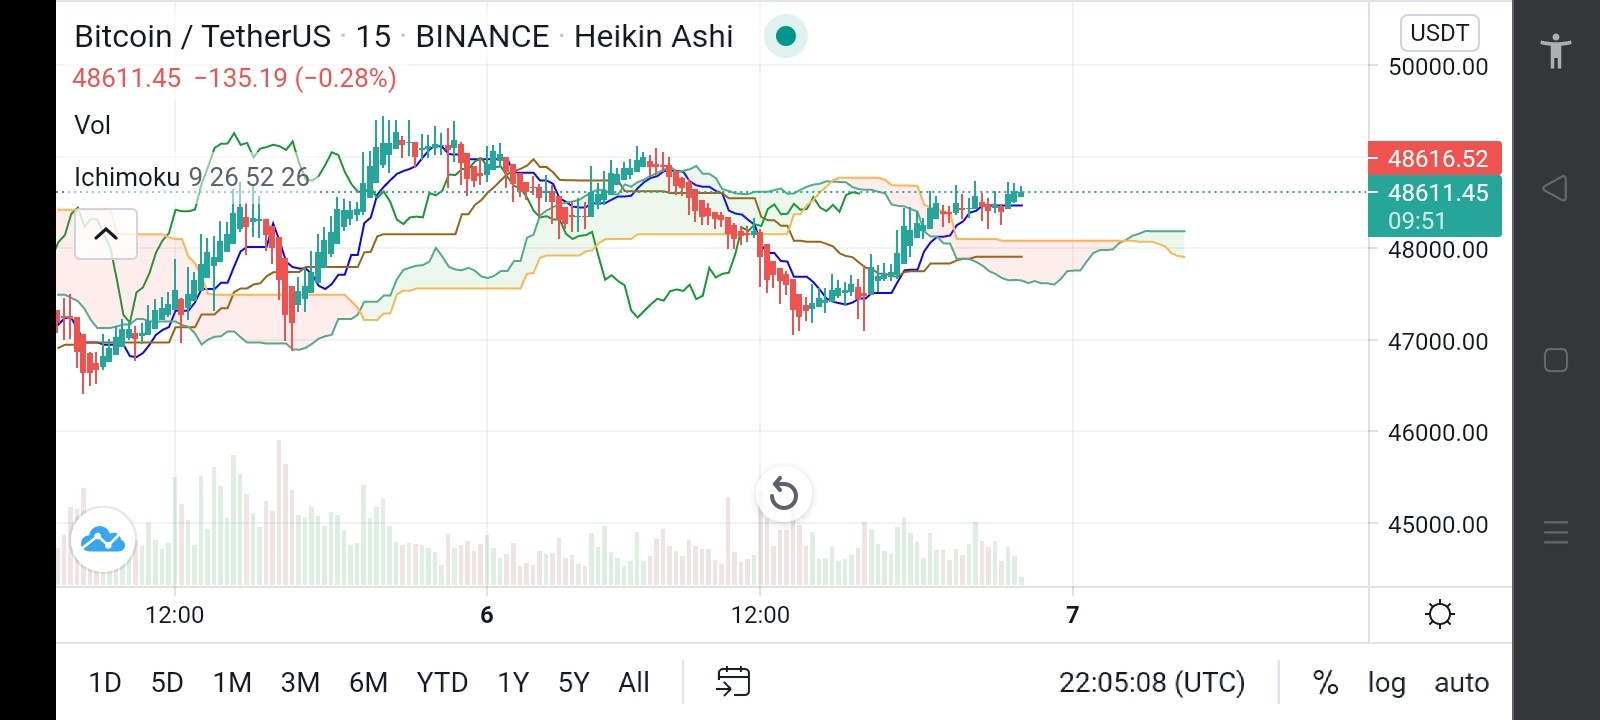Click the Ichimoku 9 26 52 26 legend
This screenshot has width=1600, height=720.
192,177
